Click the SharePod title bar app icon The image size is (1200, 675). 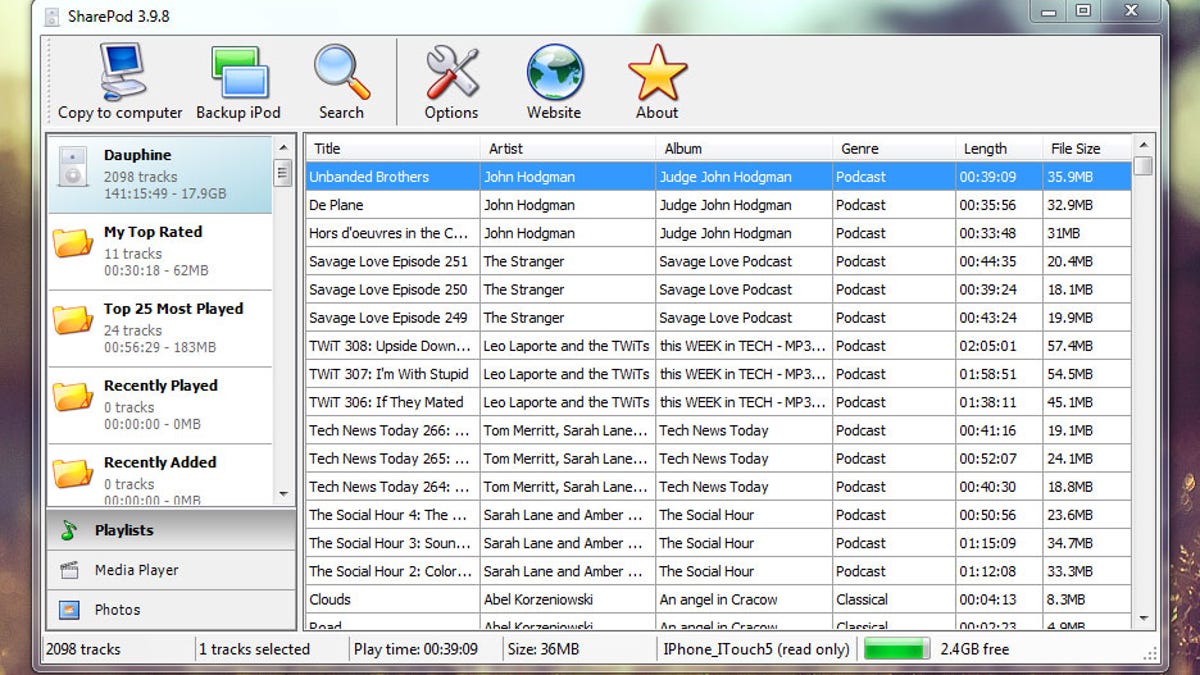pos(50,14)
